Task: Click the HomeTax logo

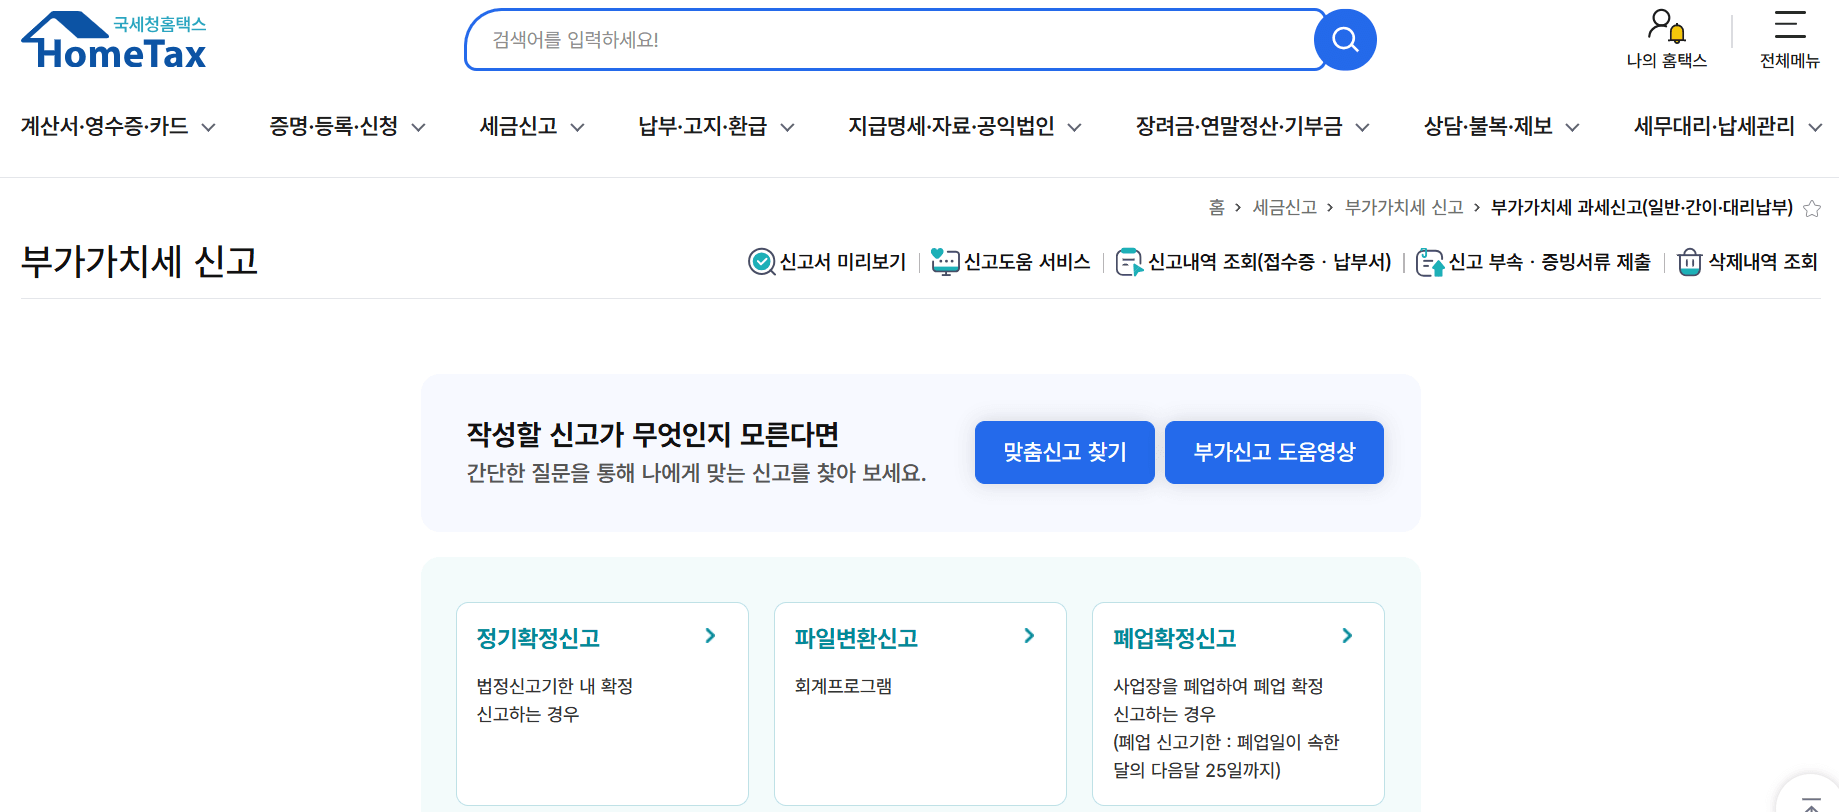Action: [114, 41]
